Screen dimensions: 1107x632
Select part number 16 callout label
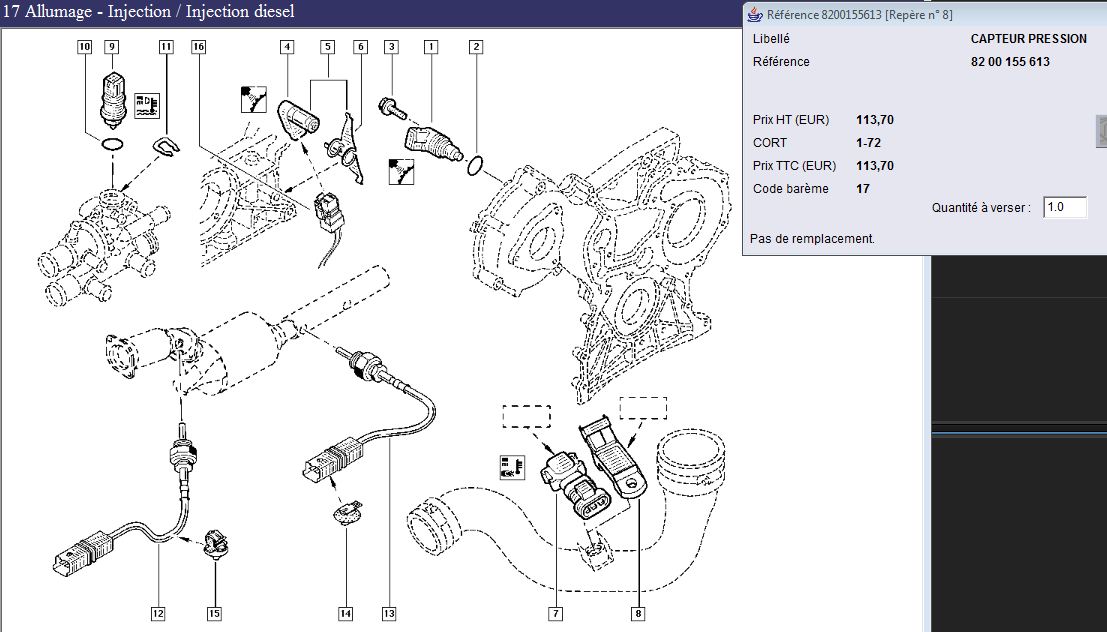[x=198, y=47]
